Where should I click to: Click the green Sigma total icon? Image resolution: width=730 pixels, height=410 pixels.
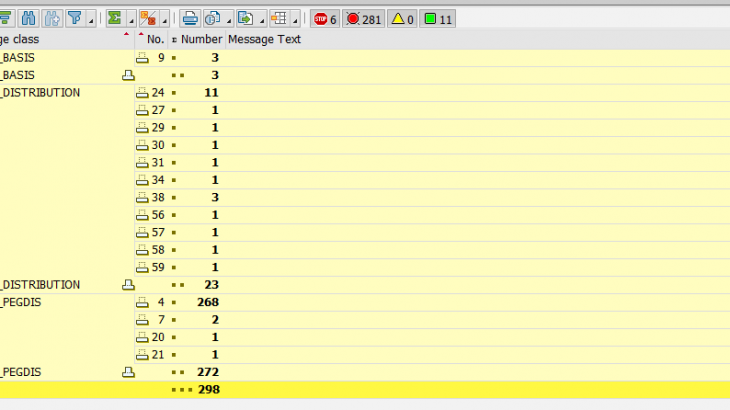point(115,19)
